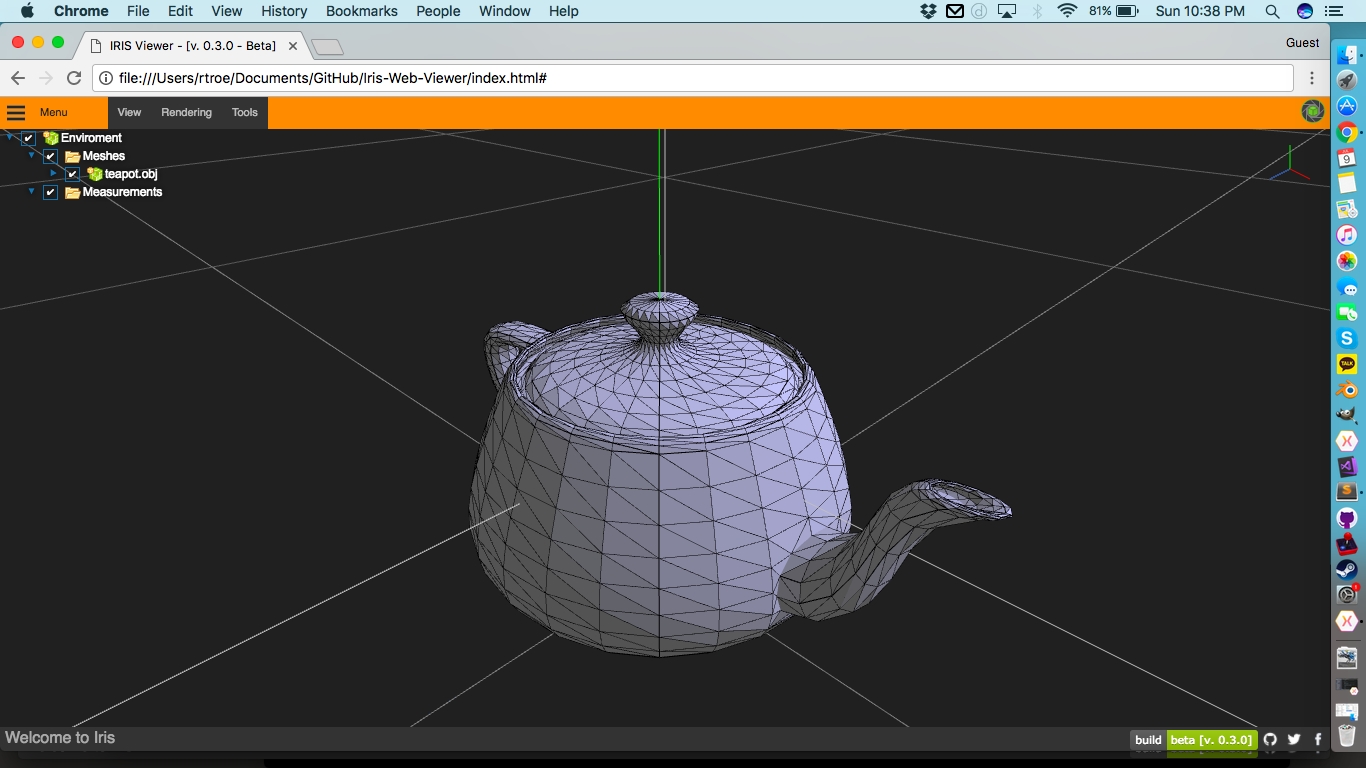1366x768 pixels.
Task: Toggle the teapot.obj visibility checkbox
Action: (x=72, y=174)
